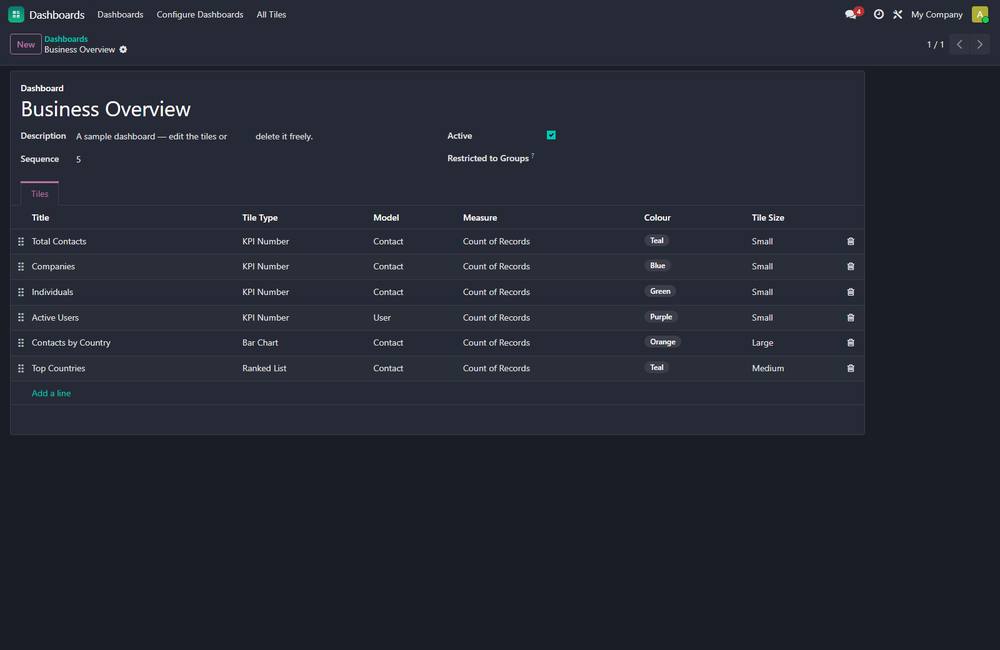Screen dimensions: 1000x650
Task: Open Tile Size dropdown for Contacts by Country
Action: pyautogui.click(x=762, y=343)
